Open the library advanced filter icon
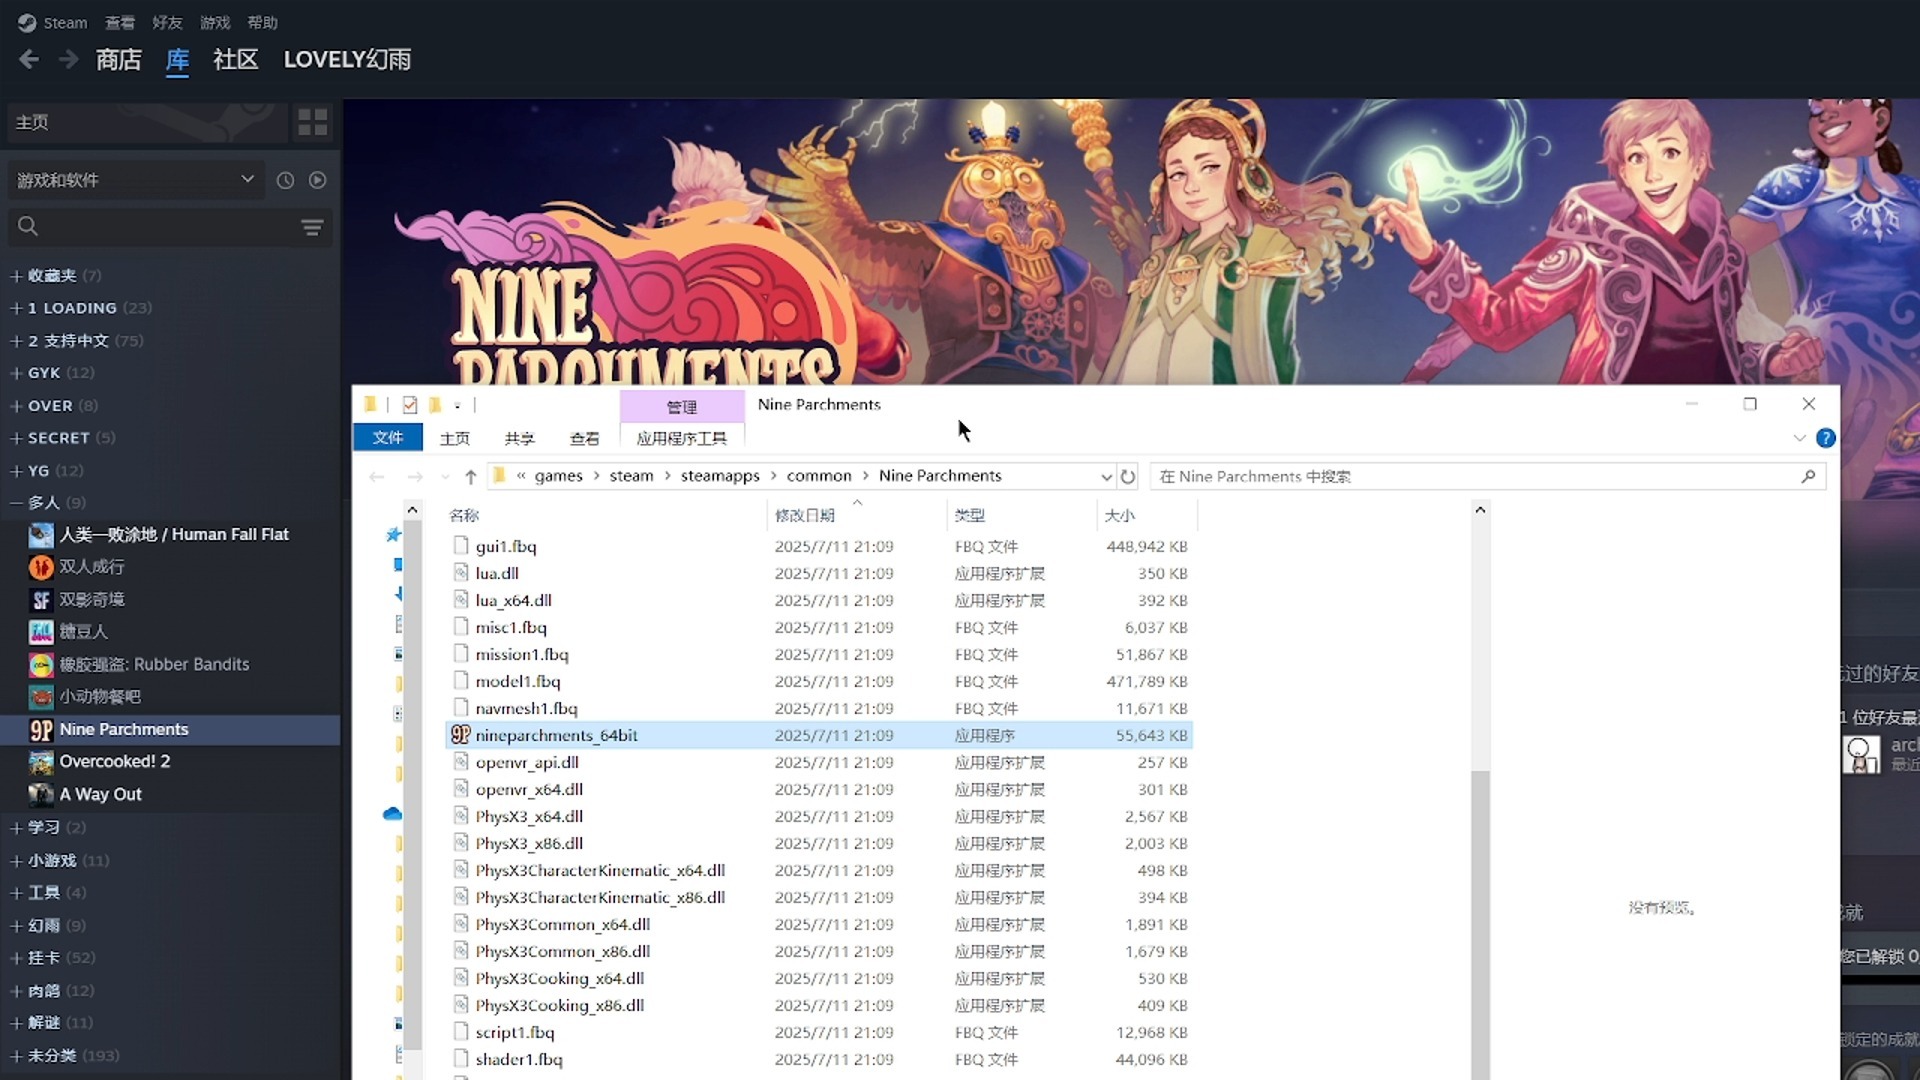This screenshot has width=1920, height=1080. pos(312,228)
